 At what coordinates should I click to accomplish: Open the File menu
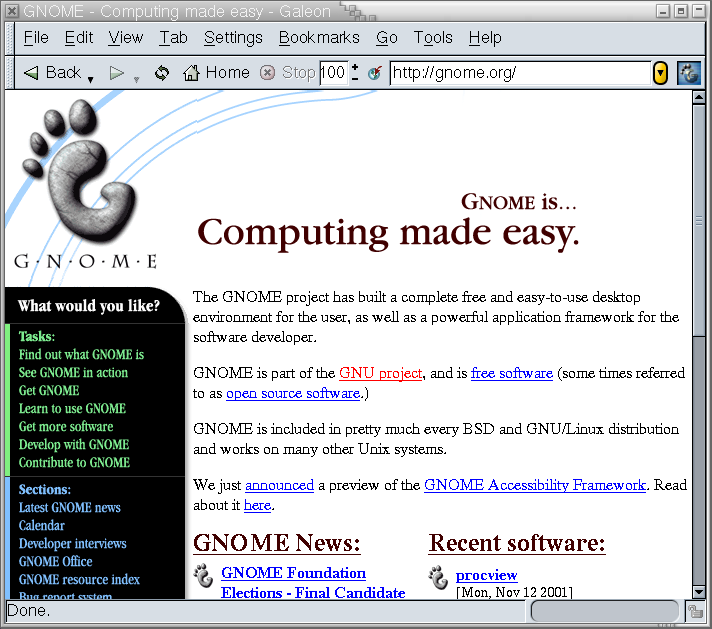[x=36, y=38]
